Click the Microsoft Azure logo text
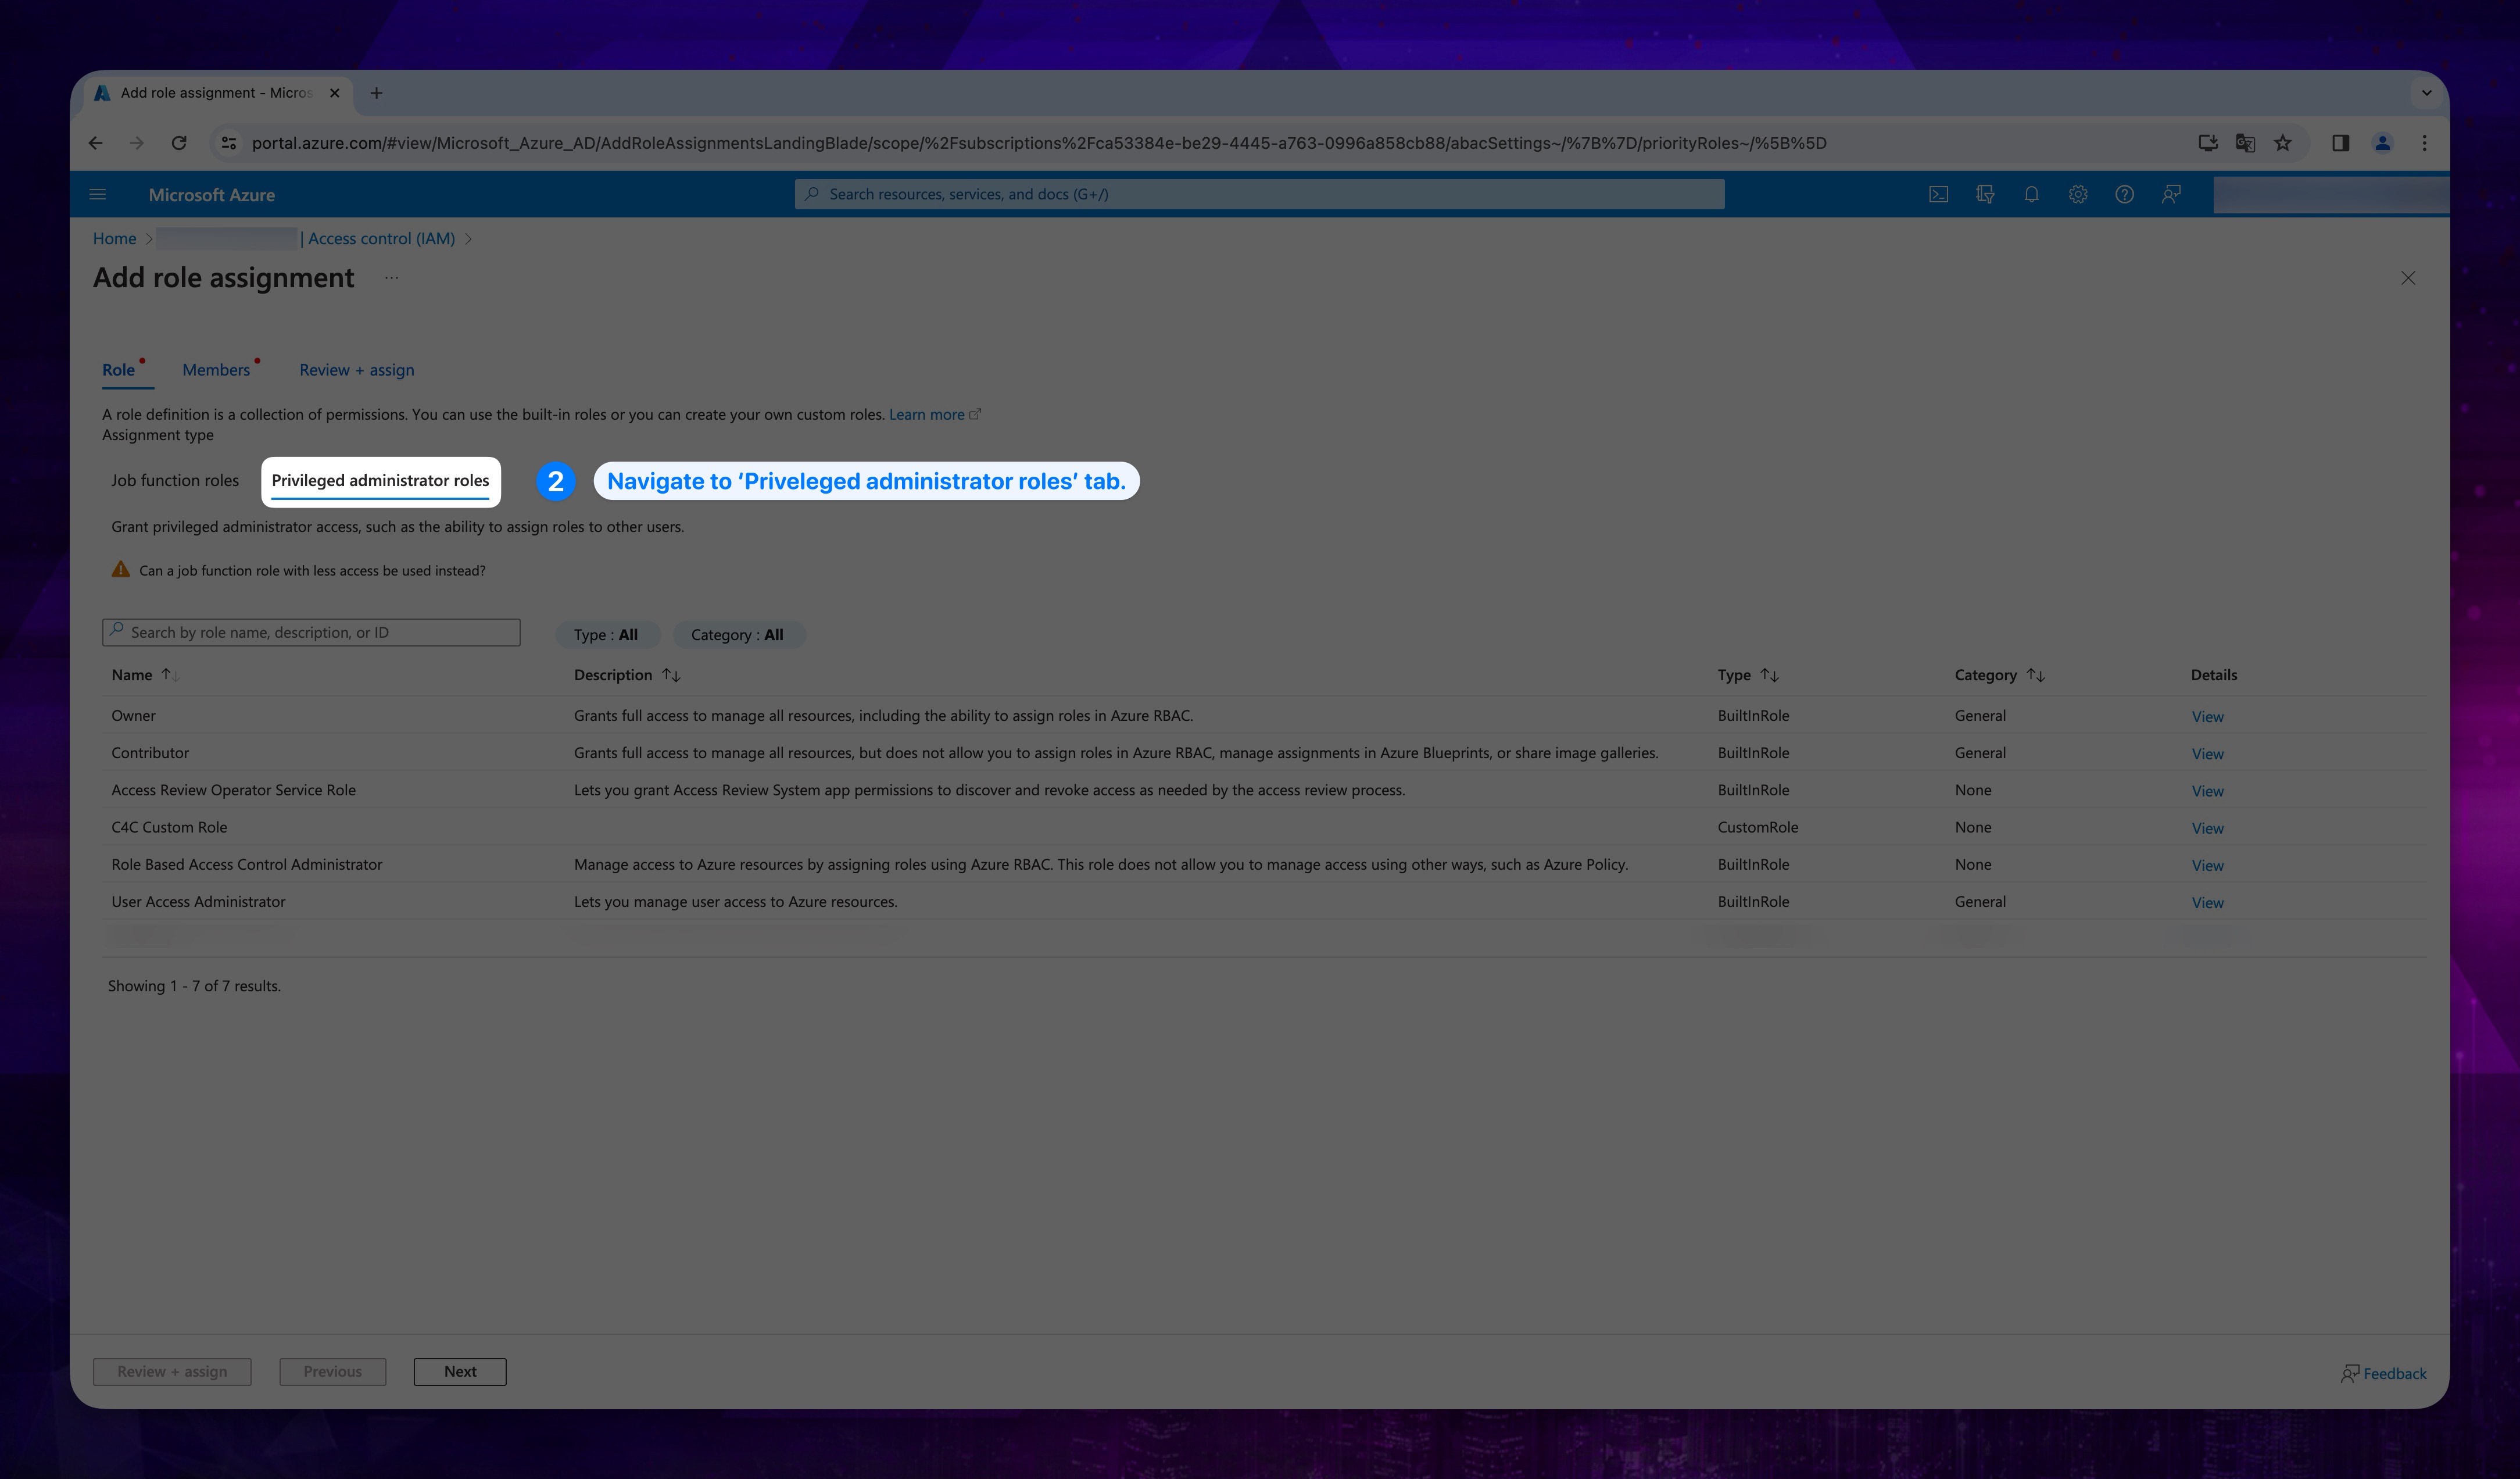This screenshot has height=1479, width=2520. 211,195
